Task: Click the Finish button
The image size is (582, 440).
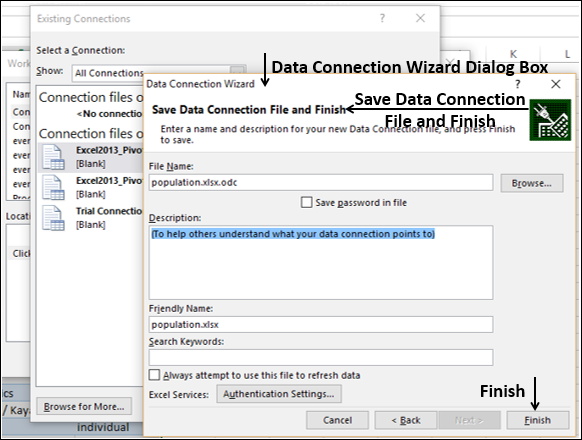Action: tap(537, 420)
